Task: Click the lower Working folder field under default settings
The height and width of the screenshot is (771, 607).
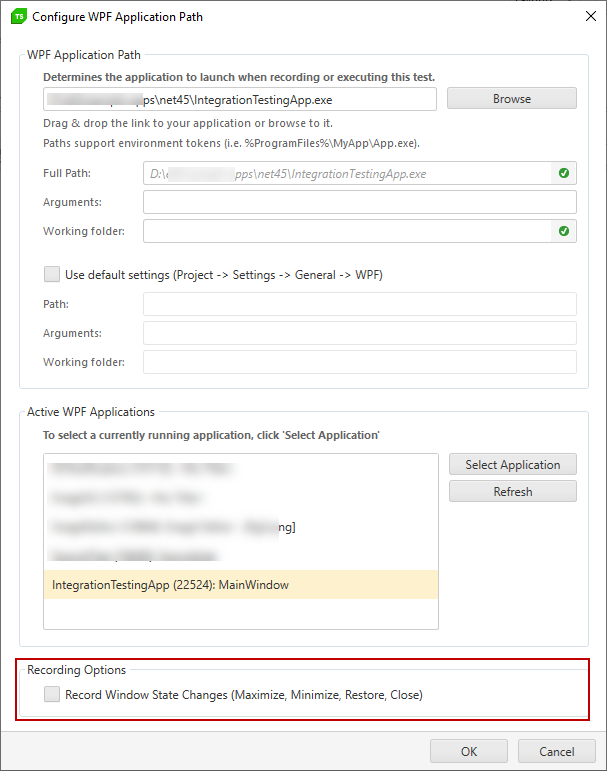Action: 360,362
